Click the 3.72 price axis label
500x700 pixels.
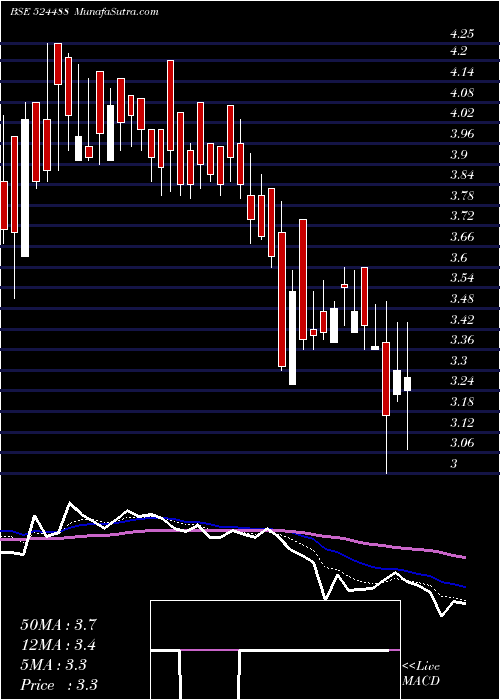[462, 216]
